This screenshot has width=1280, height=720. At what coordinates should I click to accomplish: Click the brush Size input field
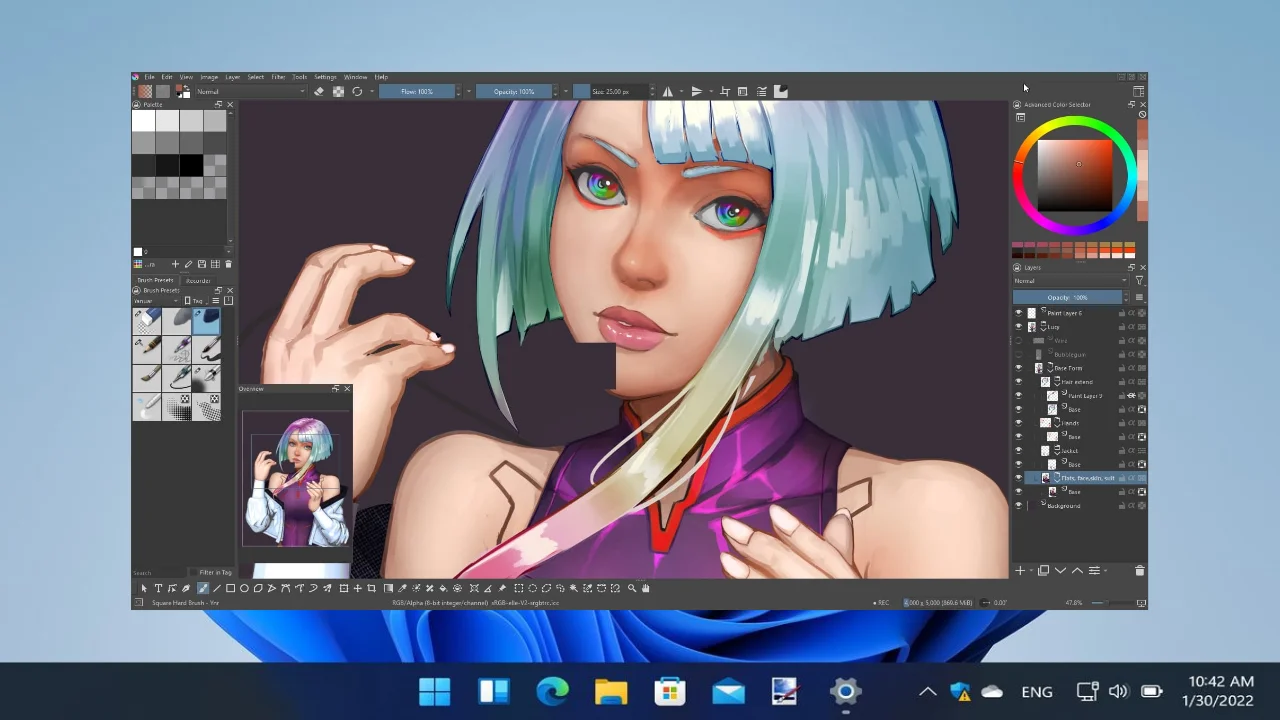click(x=611, y=91)
